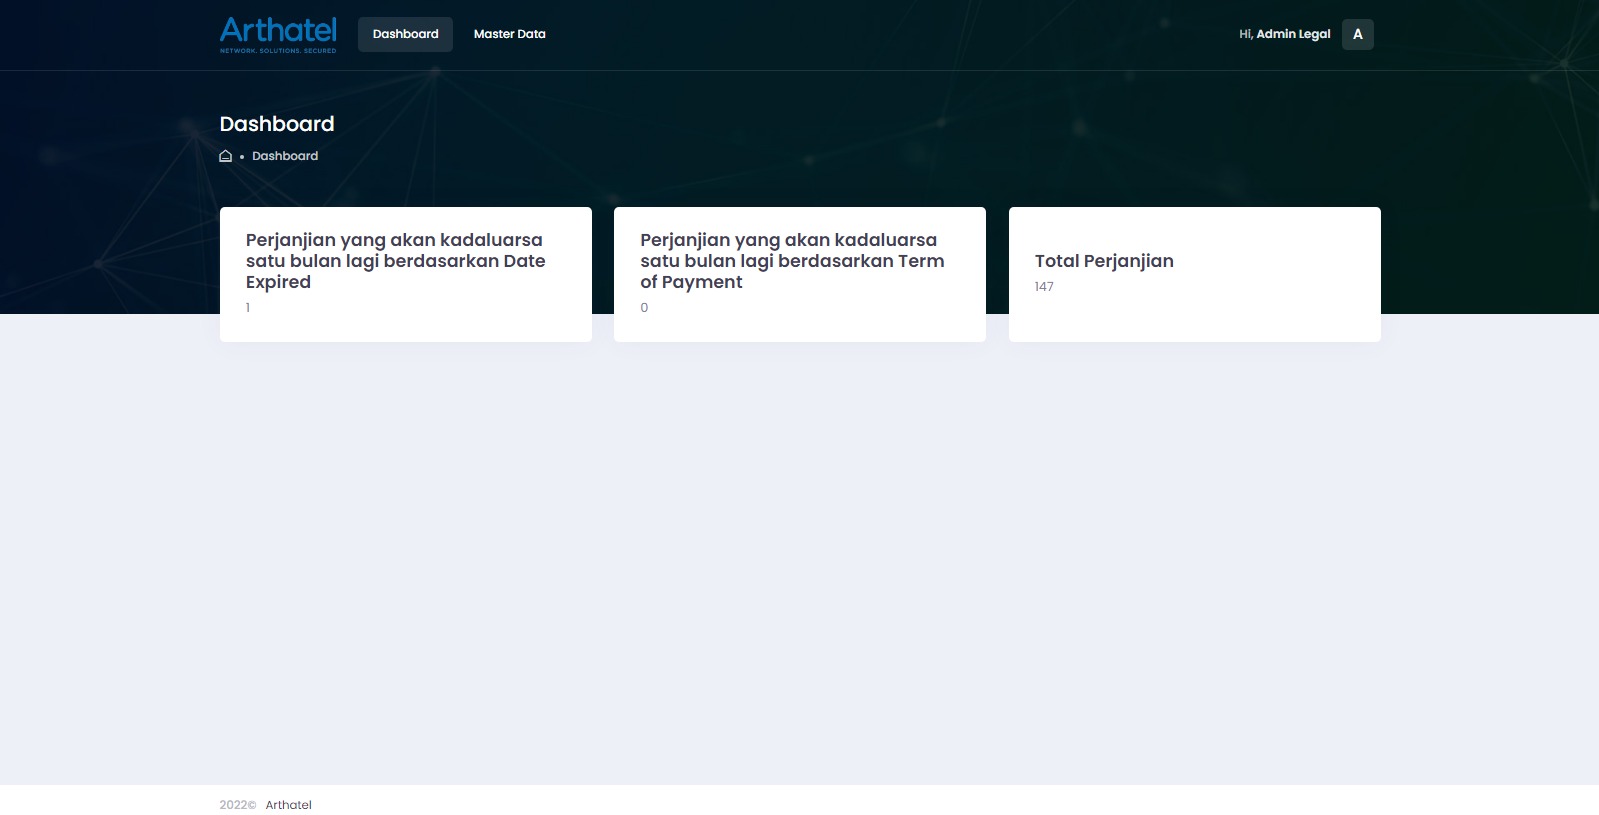Image resolution: width=1599 pixels, height=815 pixels.
Task: Click the 2022© copyright text in footer
Action: tap(238, 805)
